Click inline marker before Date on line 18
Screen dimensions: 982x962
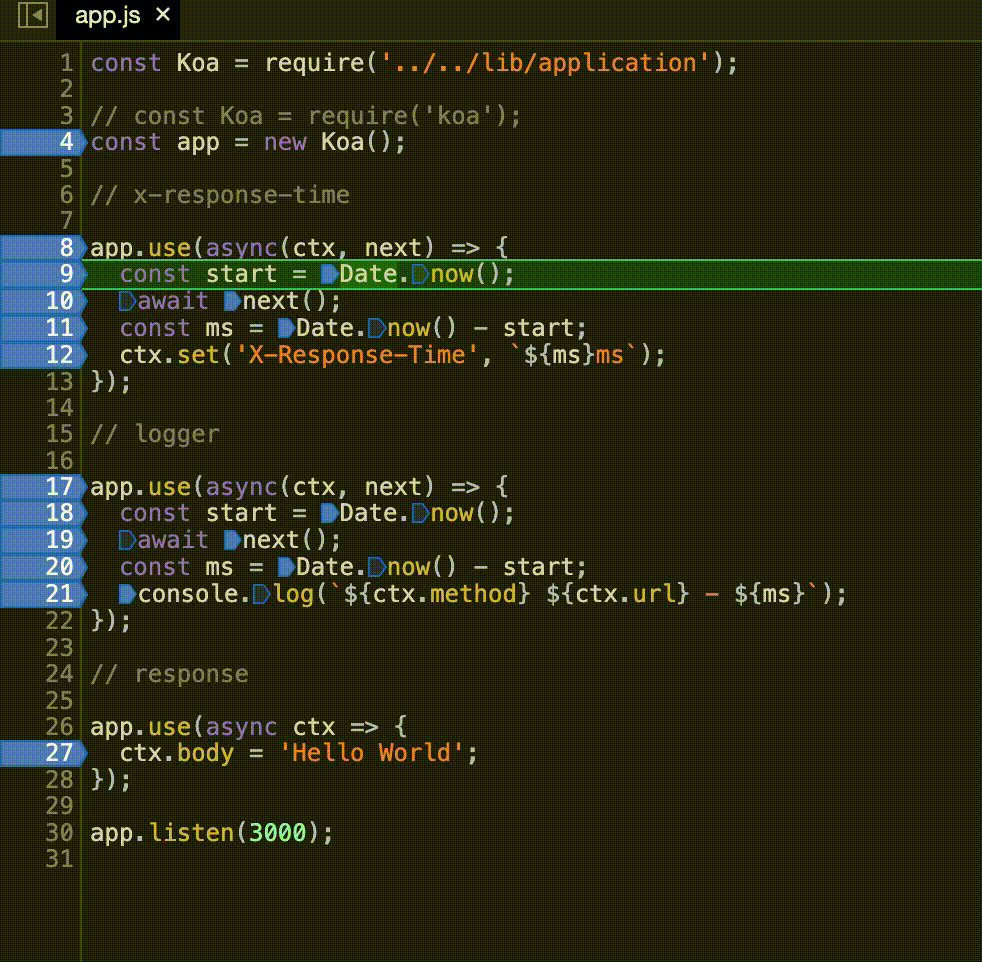click(329, 514)
